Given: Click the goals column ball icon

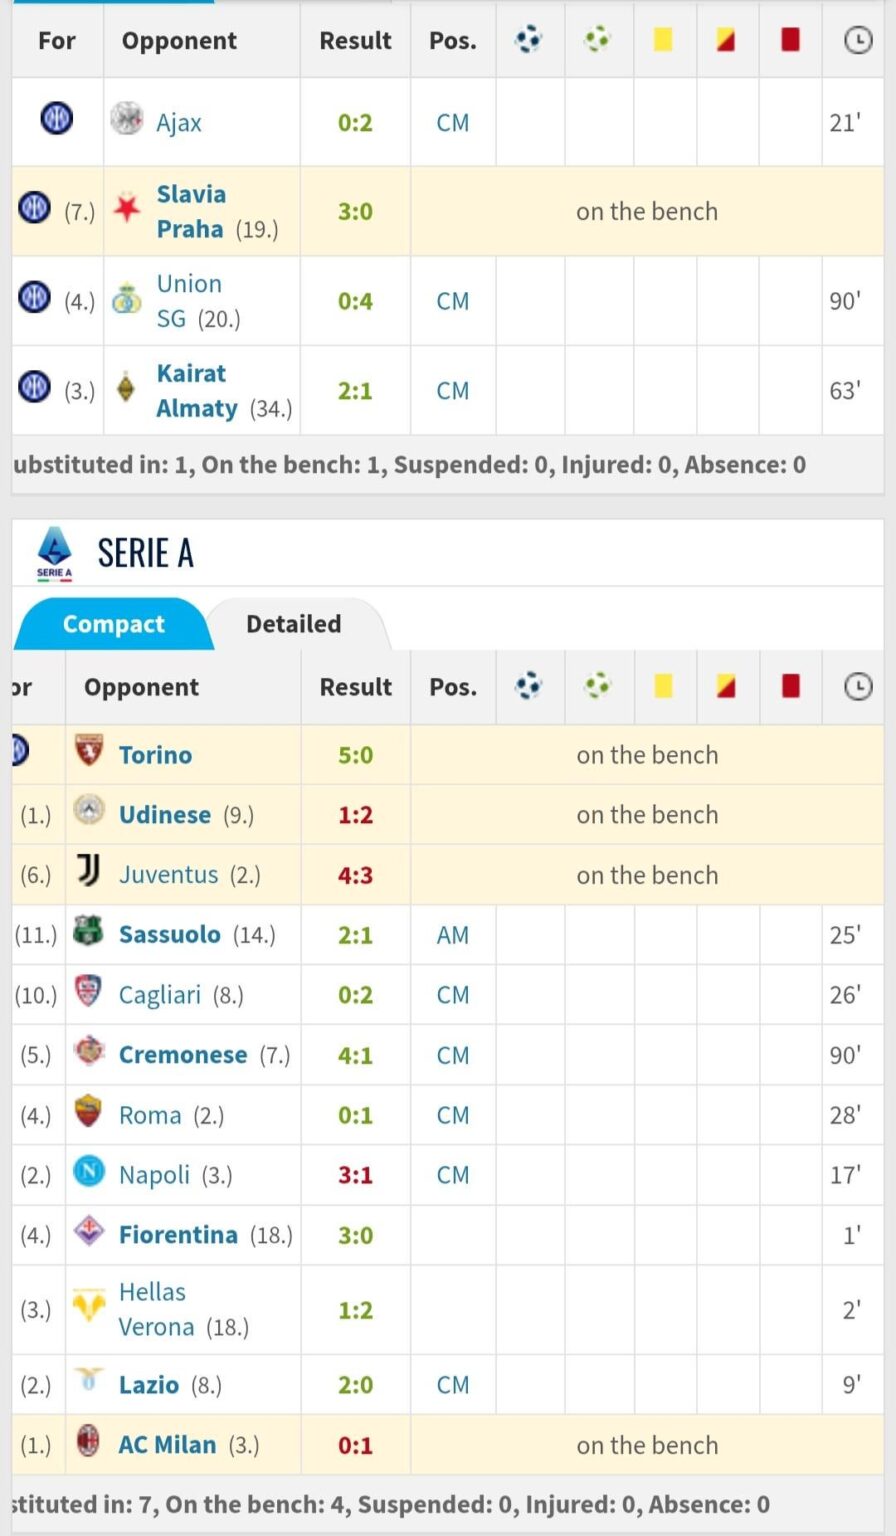Looking at the screenshot, I should 530,41.
